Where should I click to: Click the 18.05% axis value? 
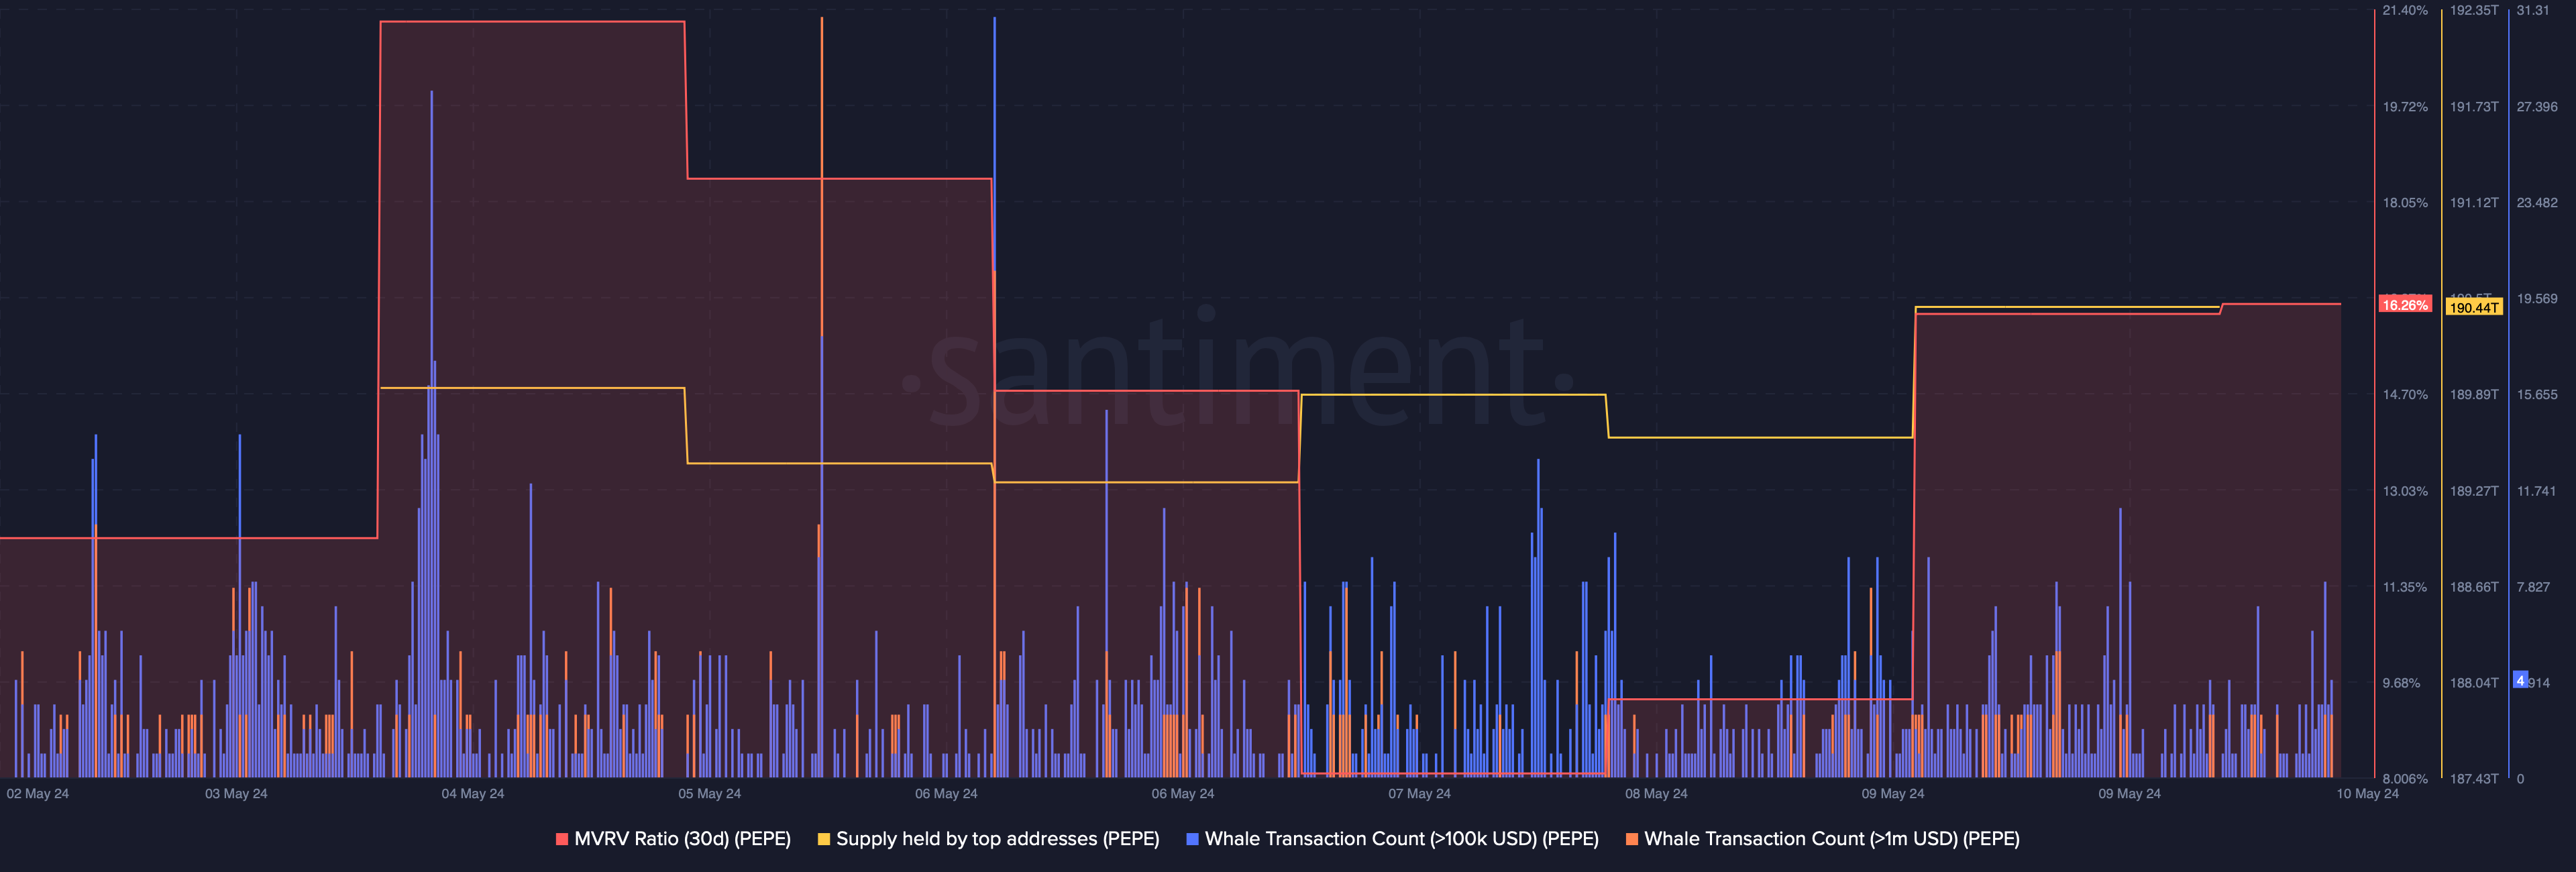pos(2404,203)
